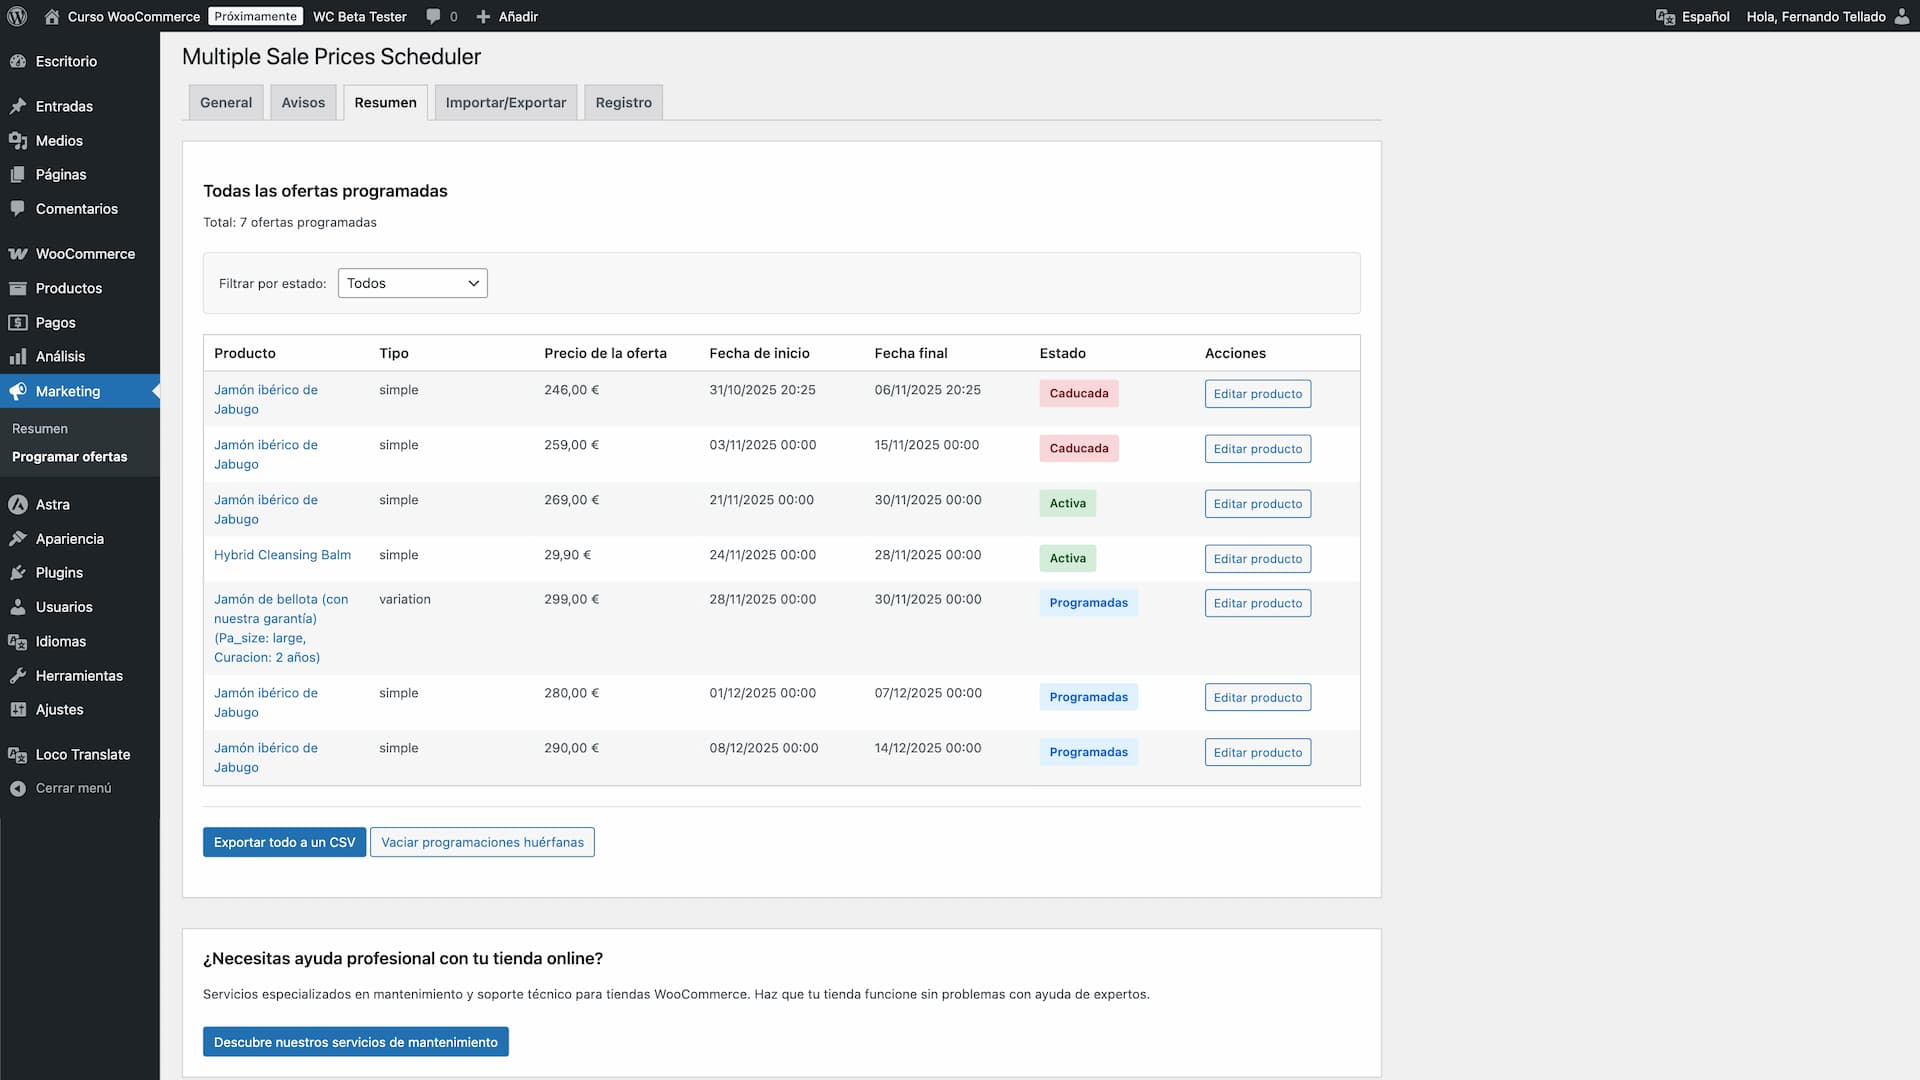1920x1080 pixels.
Task: Click Vaciar programaciones huérfanas
Action: [482, 842]
